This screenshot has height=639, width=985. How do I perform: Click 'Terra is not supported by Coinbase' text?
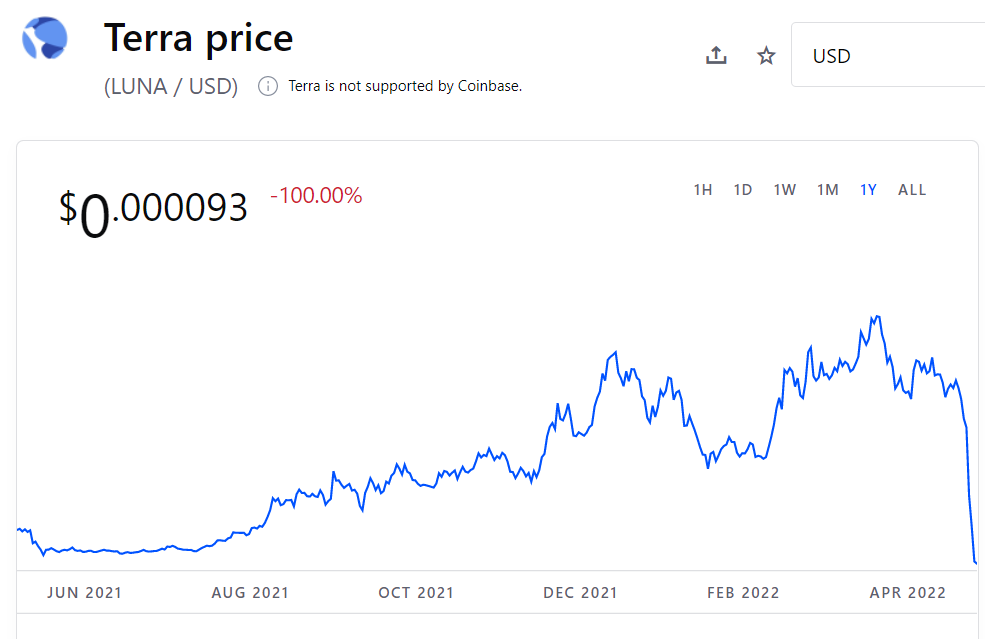click(405, 86)
